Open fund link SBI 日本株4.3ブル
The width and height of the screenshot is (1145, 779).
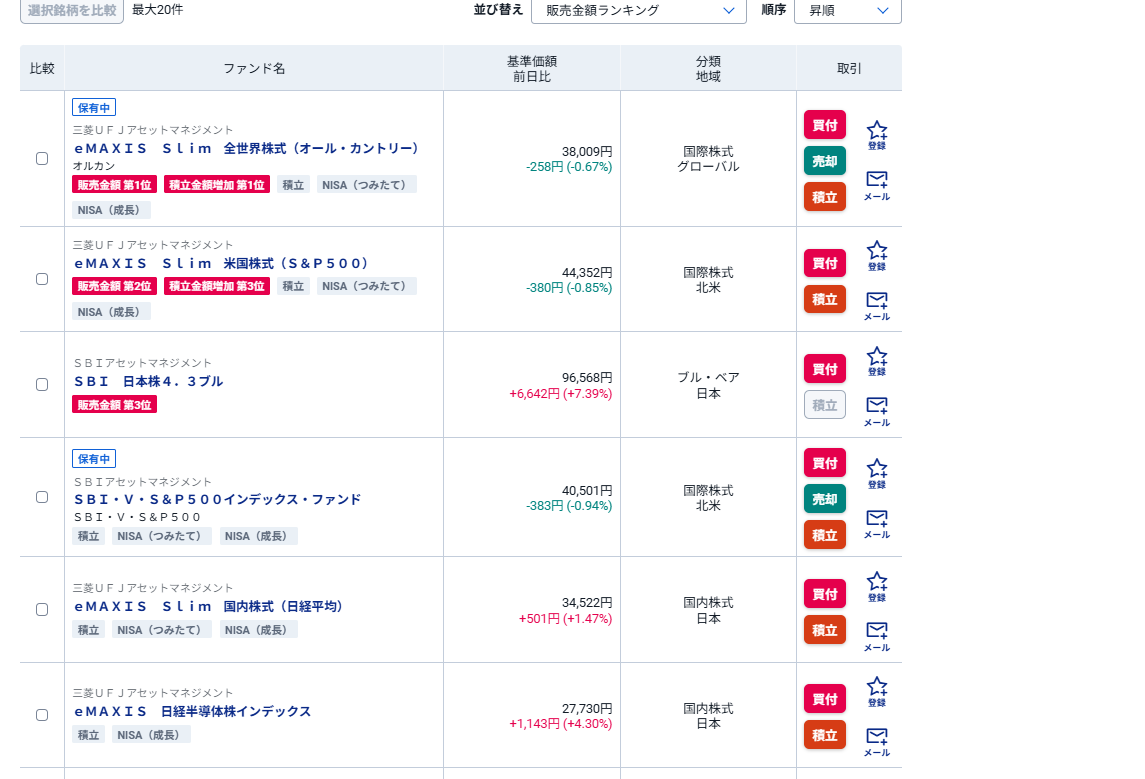[x=148, y=381]
